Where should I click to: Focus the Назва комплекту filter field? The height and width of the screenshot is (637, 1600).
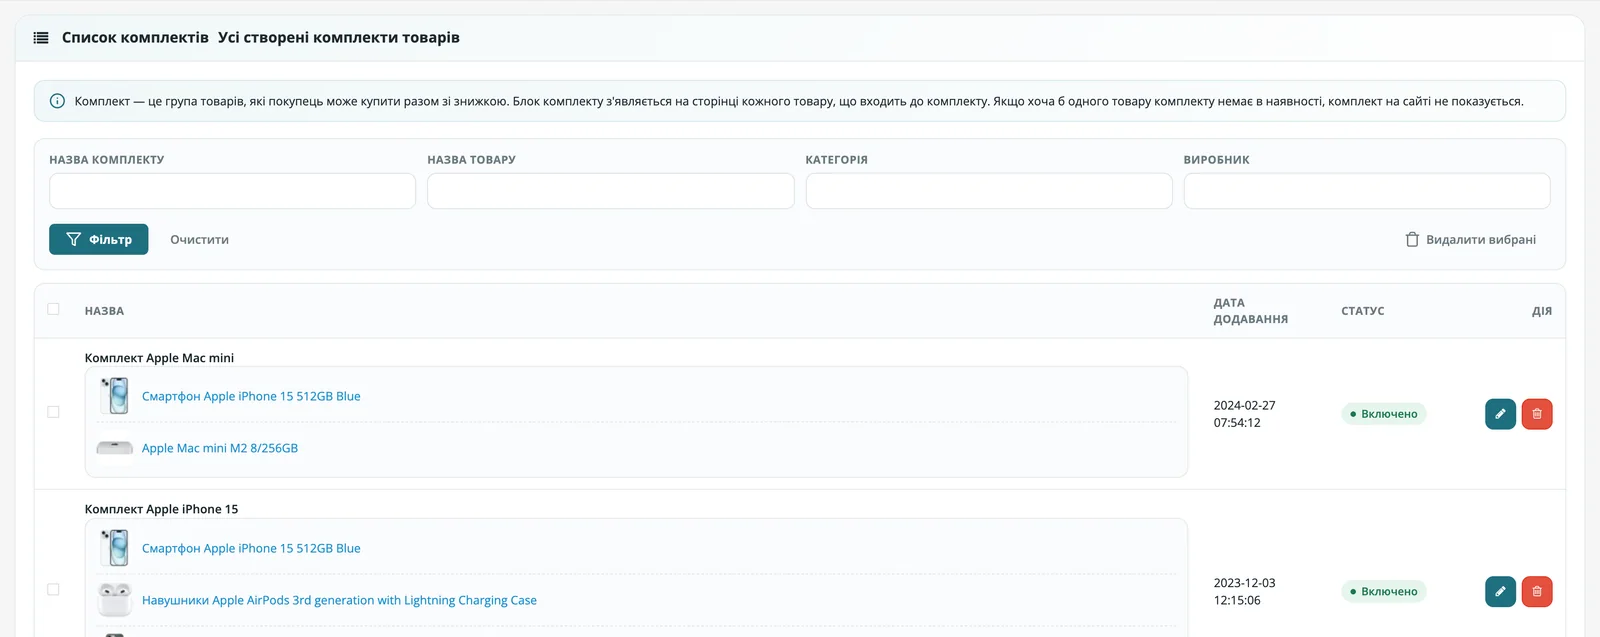[x=232, y=191]
